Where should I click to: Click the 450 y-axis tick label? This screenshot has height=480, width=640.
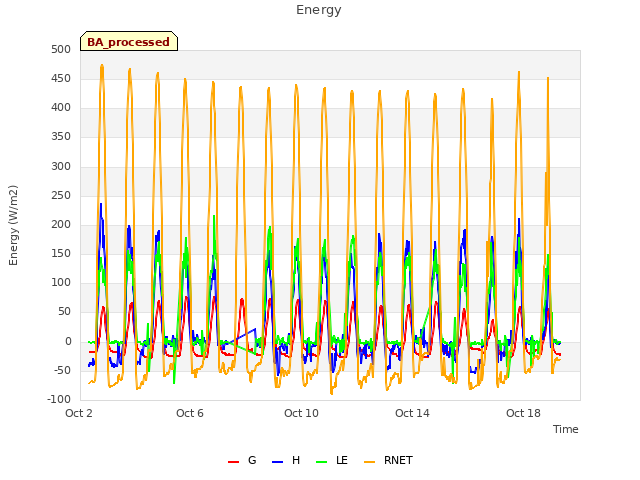click(x=61, y=78)
